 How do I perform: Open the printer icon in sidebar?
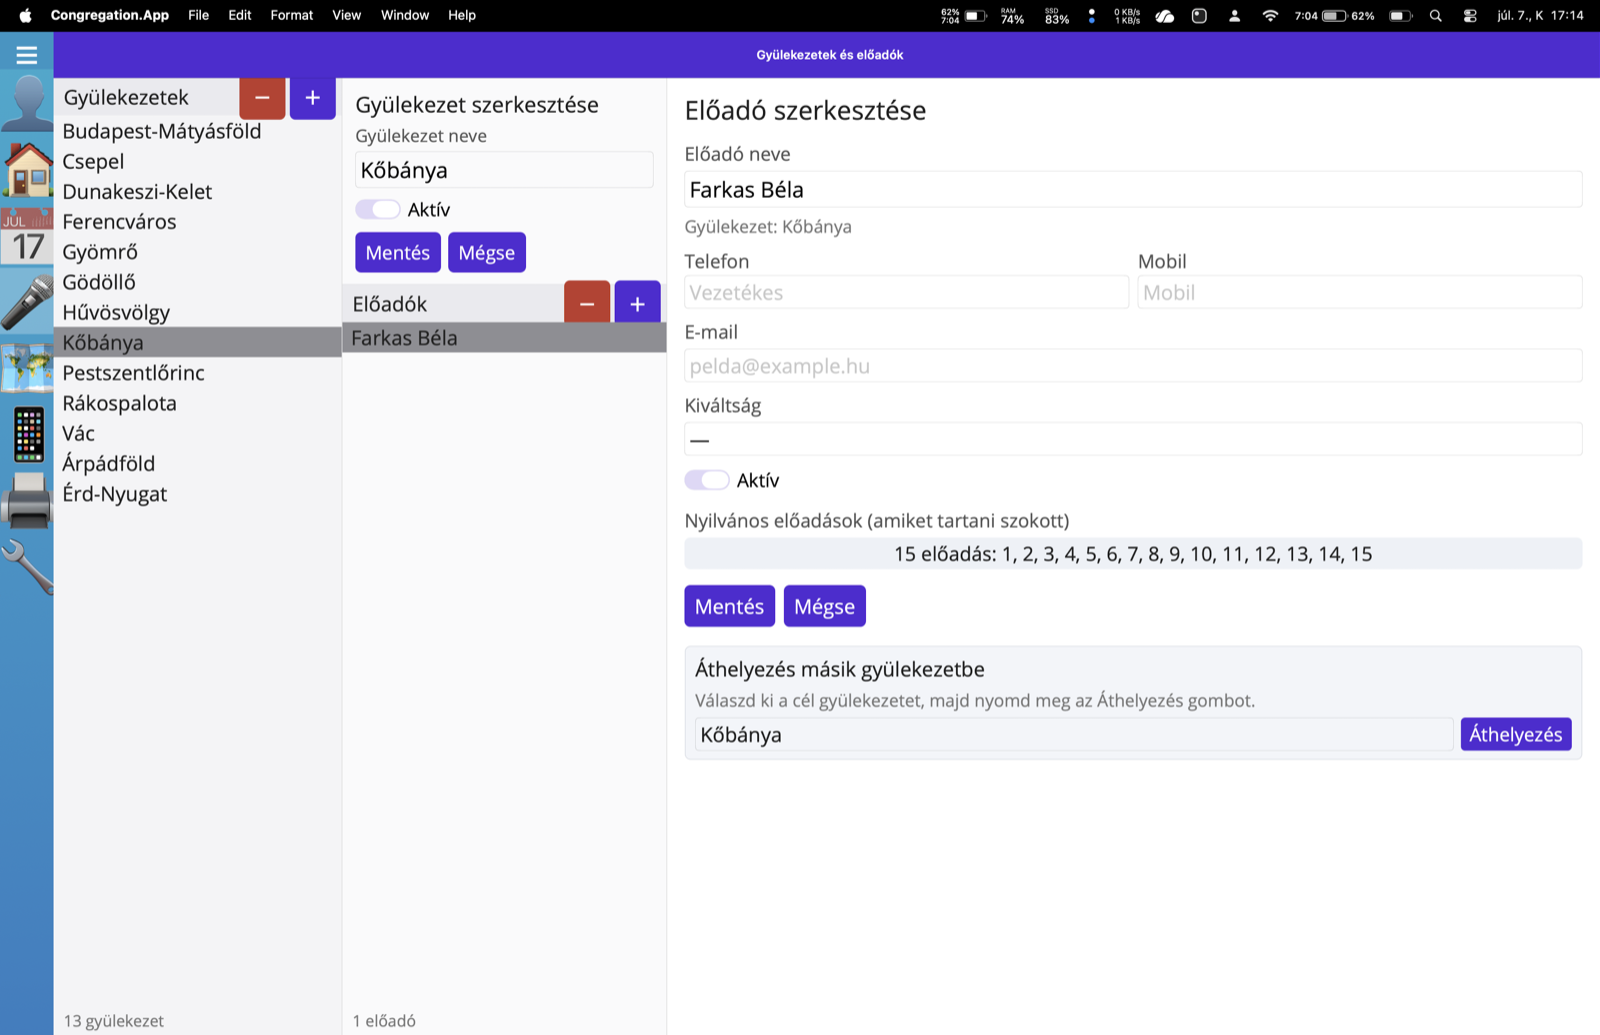[x=27, y=500]
